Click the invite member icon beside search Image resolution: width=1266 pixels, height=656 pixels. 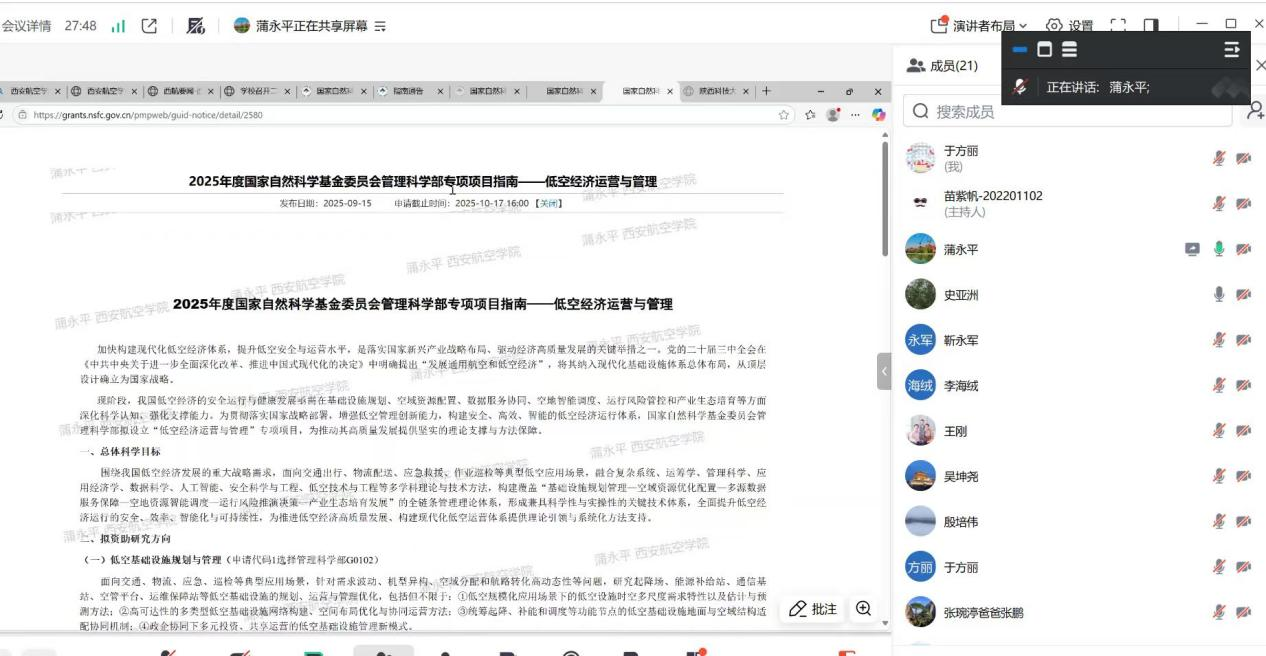tap(1254, 111)
